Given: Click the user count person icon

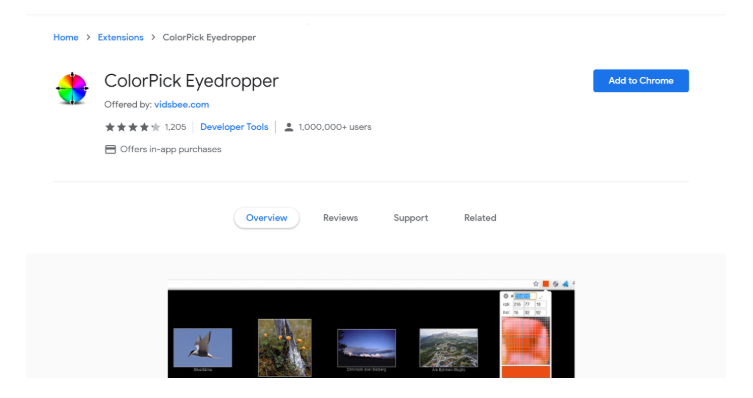Looking at the screenshot, I should click(x=289, y=127).
